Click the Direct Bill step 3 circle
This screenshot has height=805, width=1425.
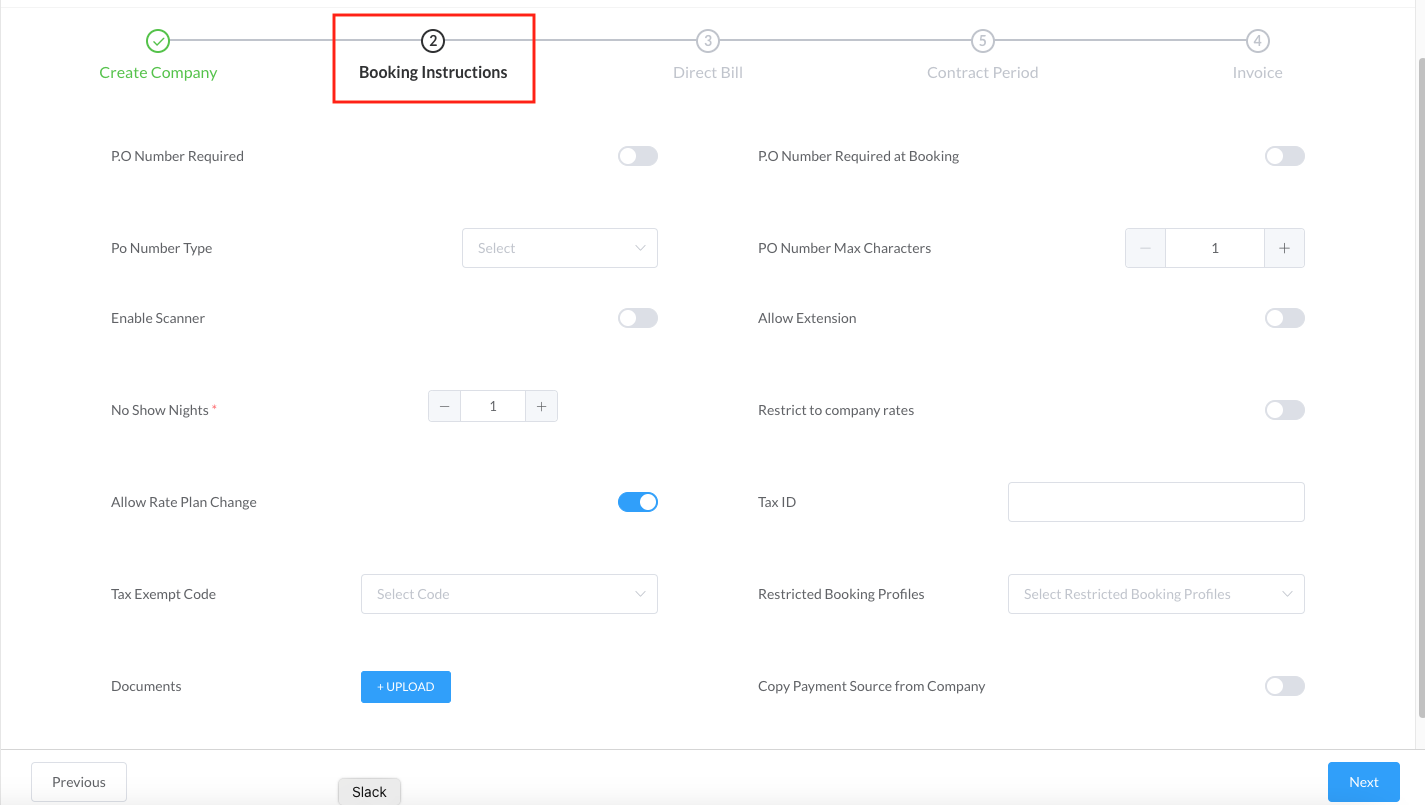[708, 41]
